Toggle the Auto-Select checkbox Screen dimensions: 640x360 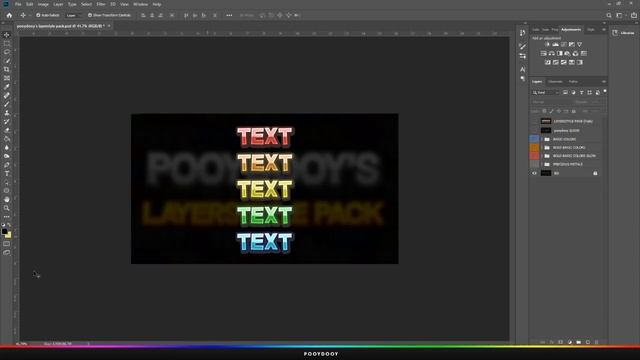(38, 15)
